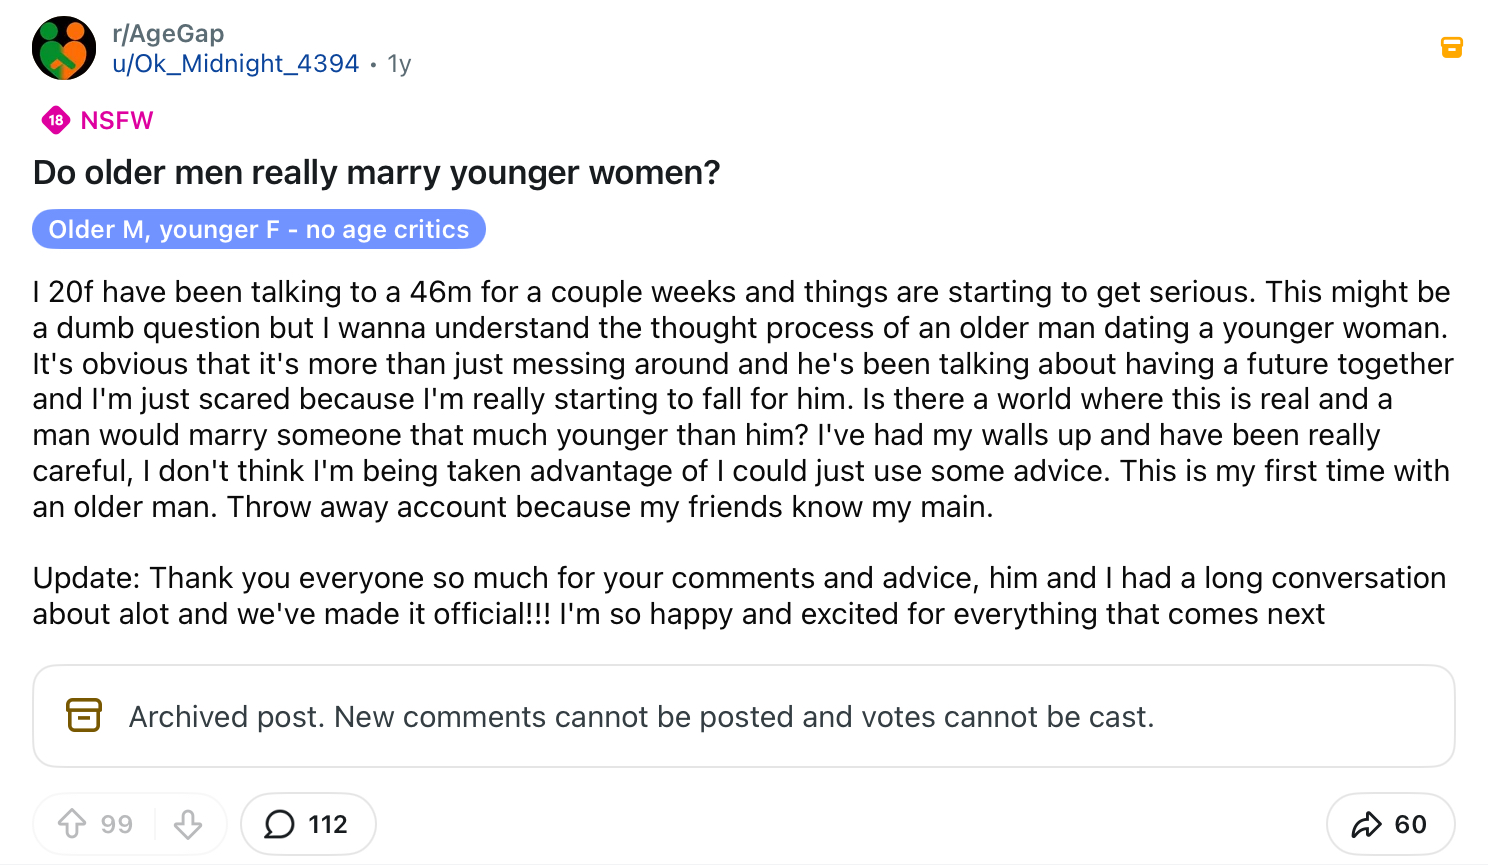
Task: Click the share count of 60
Action: (1411, 824)
